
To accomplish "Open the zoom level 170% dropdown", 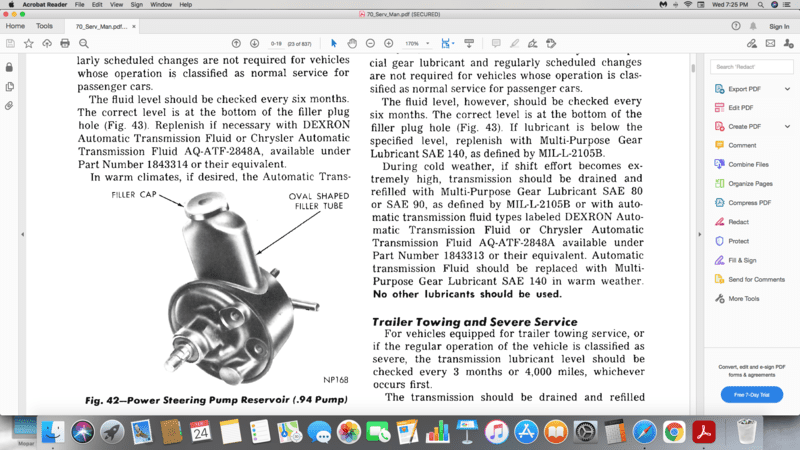I will 417,43.
